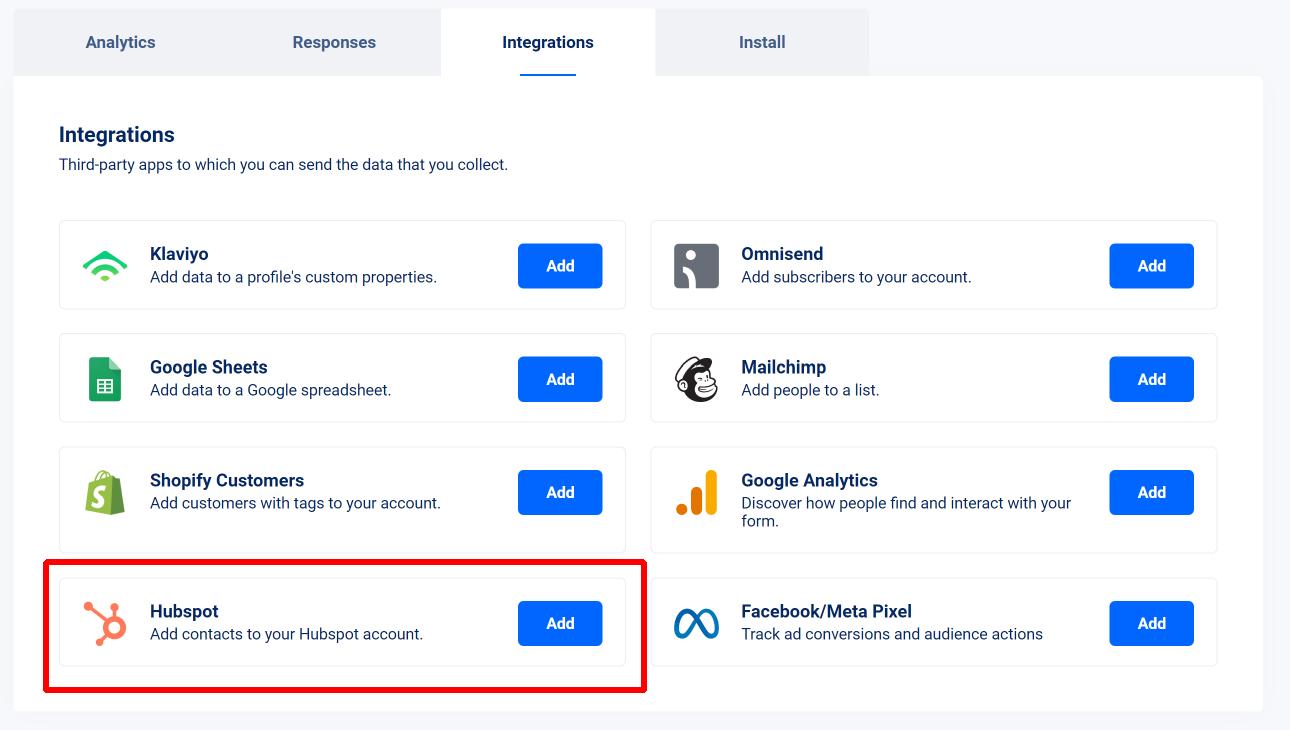Click the Shopify shopping bag icon
1290x730 pixels.
click(x=105, y=492)
